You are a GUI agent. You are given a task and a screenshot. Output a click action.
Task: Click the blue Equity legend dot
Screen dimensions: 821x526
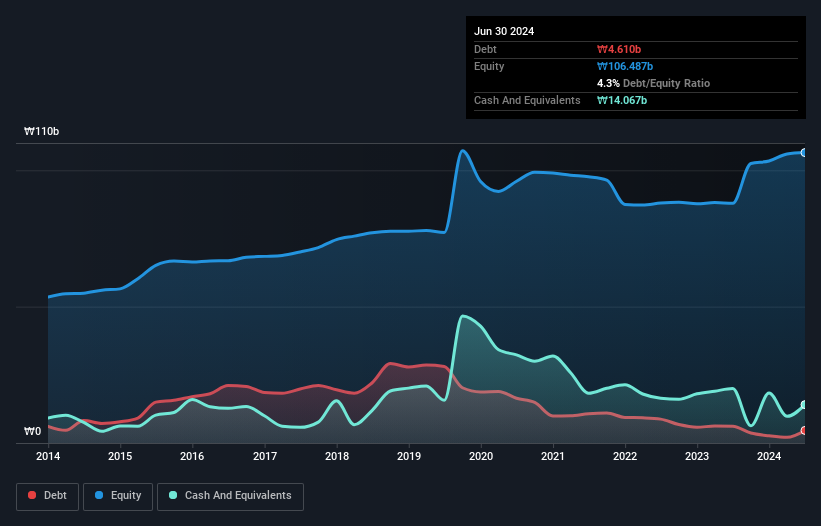click(x=99, y=495)
